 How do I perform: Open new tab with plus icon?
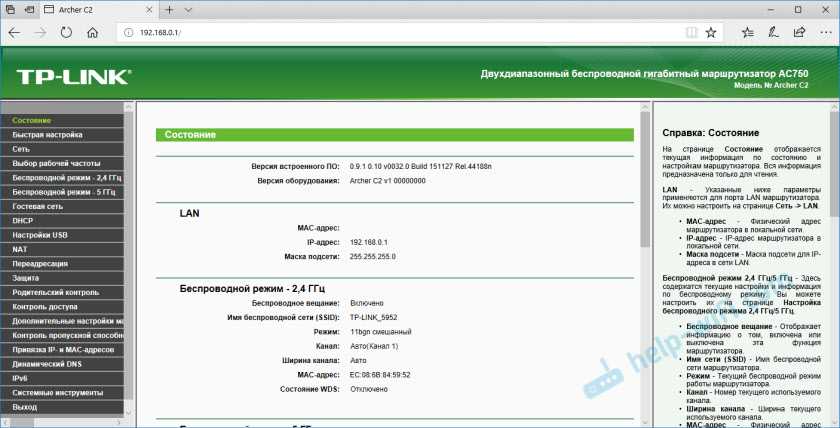(169, 10)
